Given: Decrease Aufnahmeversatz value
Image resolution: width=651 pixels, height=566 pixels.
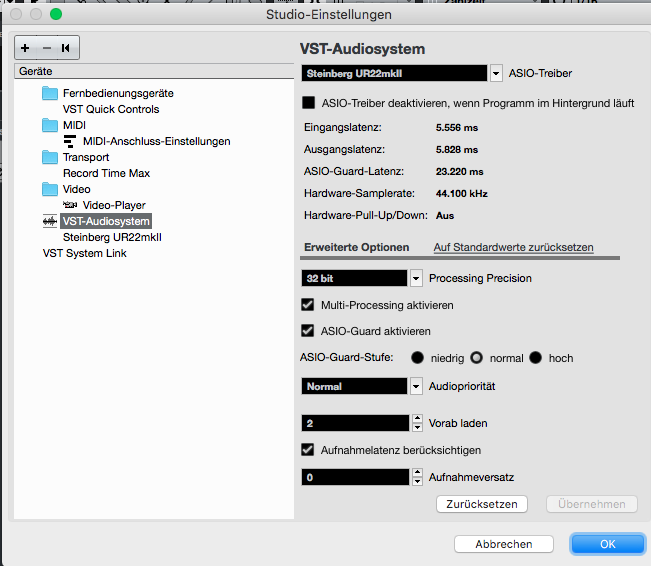Looking at the screenshot, I should click(x=418, y=482).
